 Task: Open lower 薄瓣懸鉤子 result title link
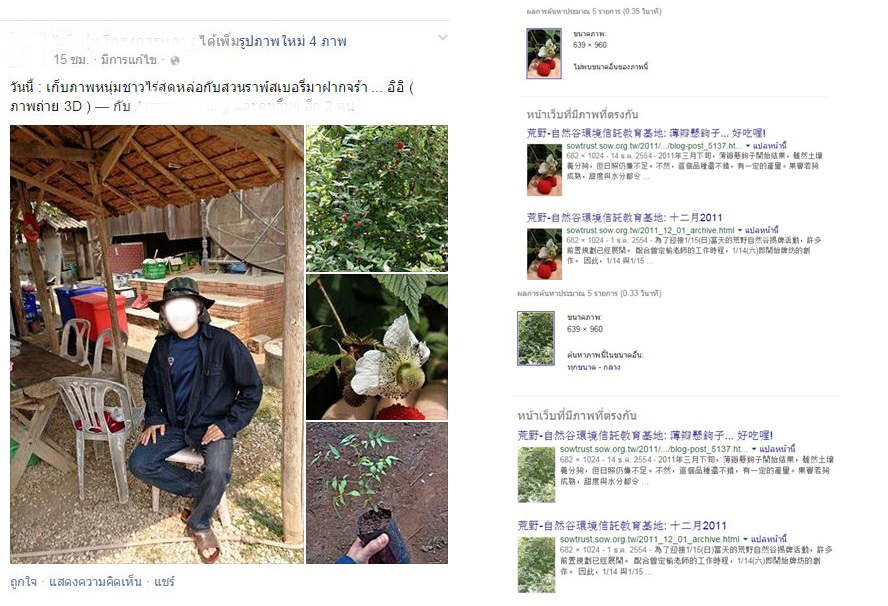coord(645,436)
